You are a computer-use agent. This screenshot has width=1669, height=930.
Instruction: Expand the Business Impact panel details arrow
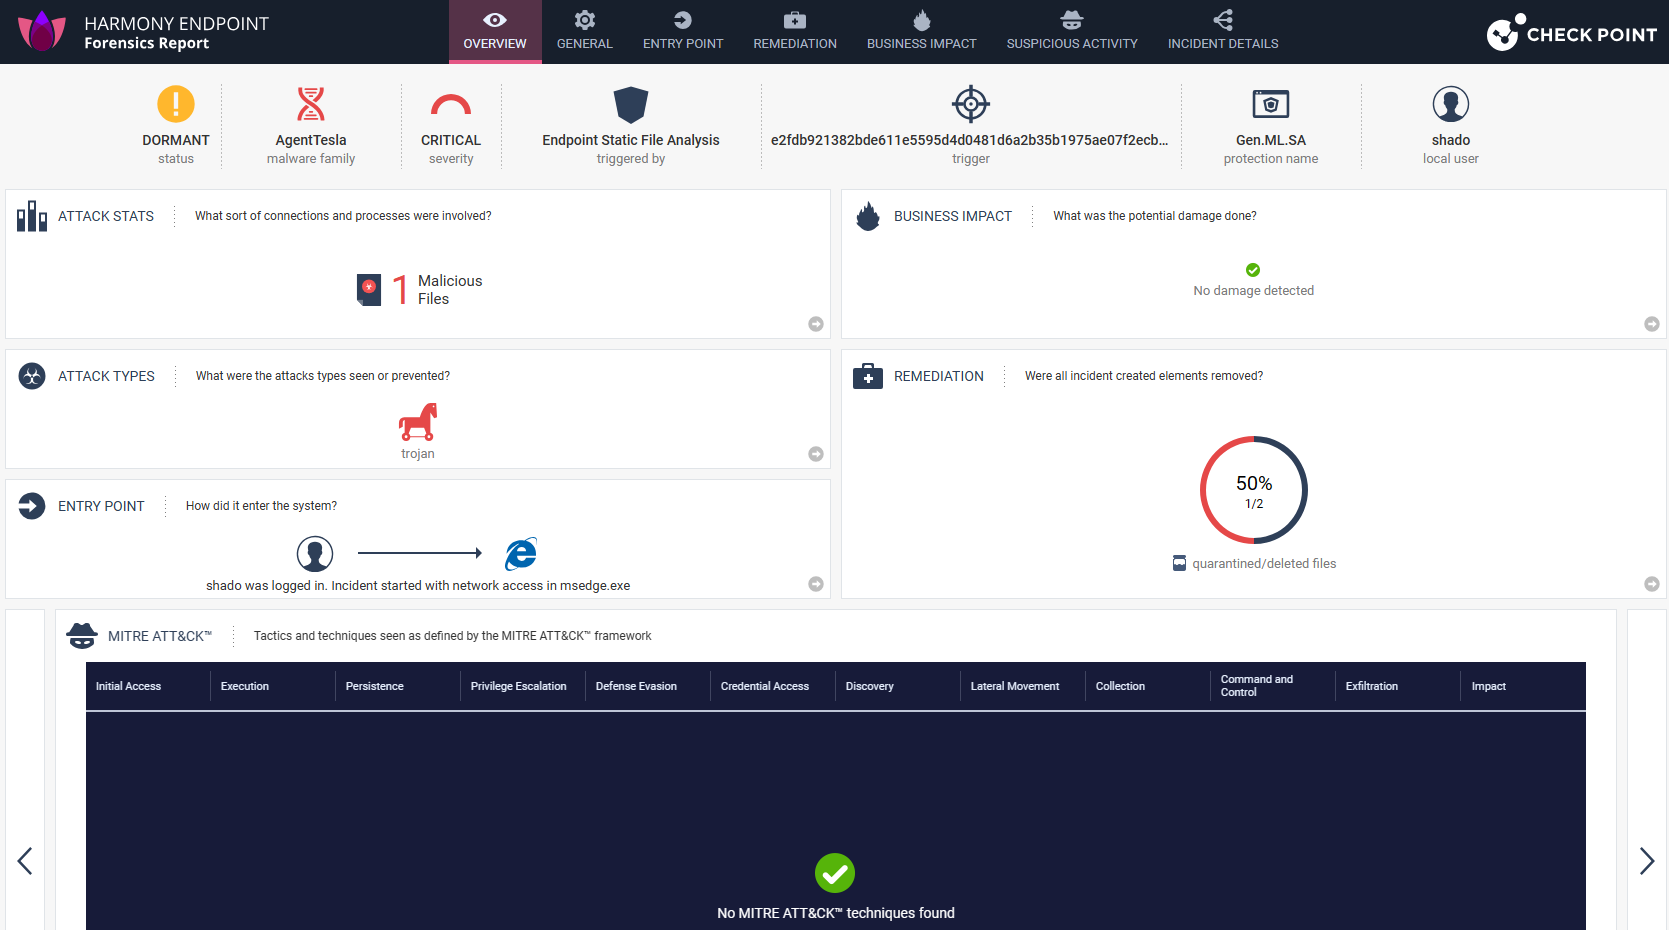point(1652,324)
